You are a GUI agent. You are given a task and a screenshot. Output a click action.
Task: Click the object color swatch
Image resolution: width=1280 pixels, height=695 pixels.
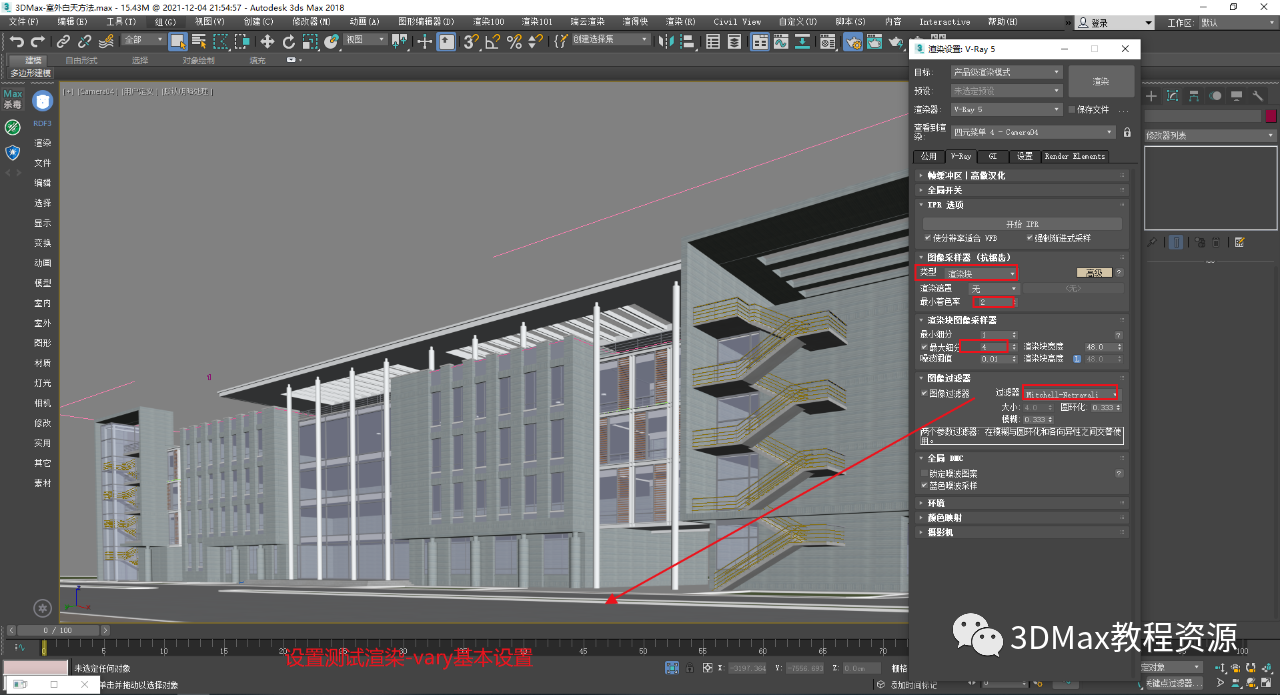click(x=1270, y=116)
